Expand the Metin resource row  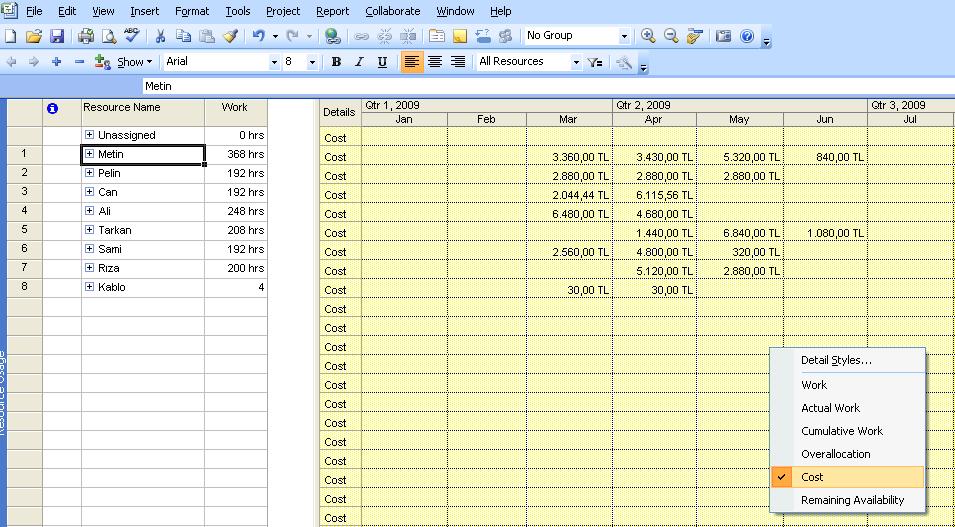pos(89,154)
